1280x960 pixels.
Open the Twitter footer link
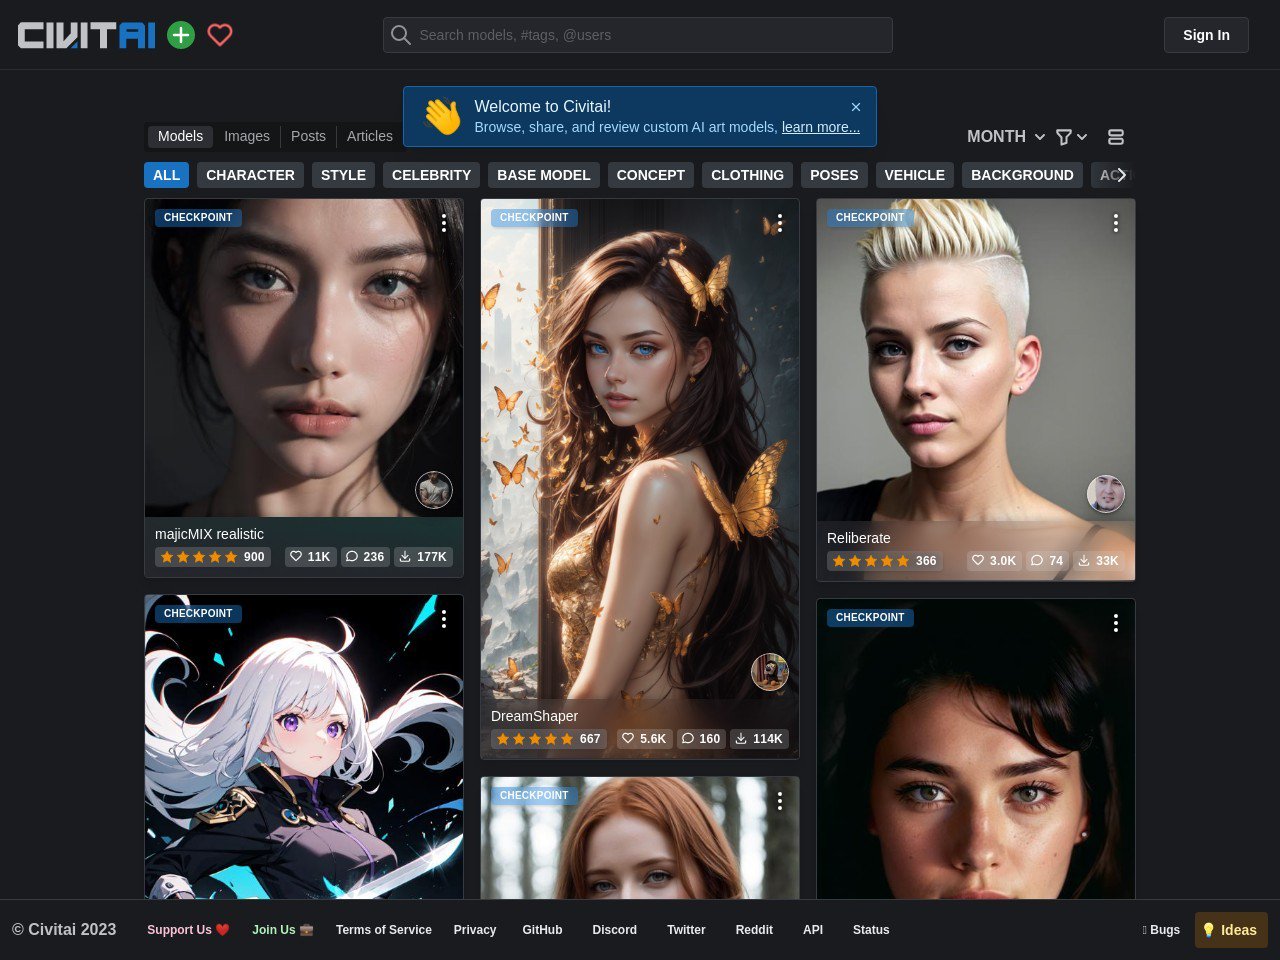(x=686, y=930)
